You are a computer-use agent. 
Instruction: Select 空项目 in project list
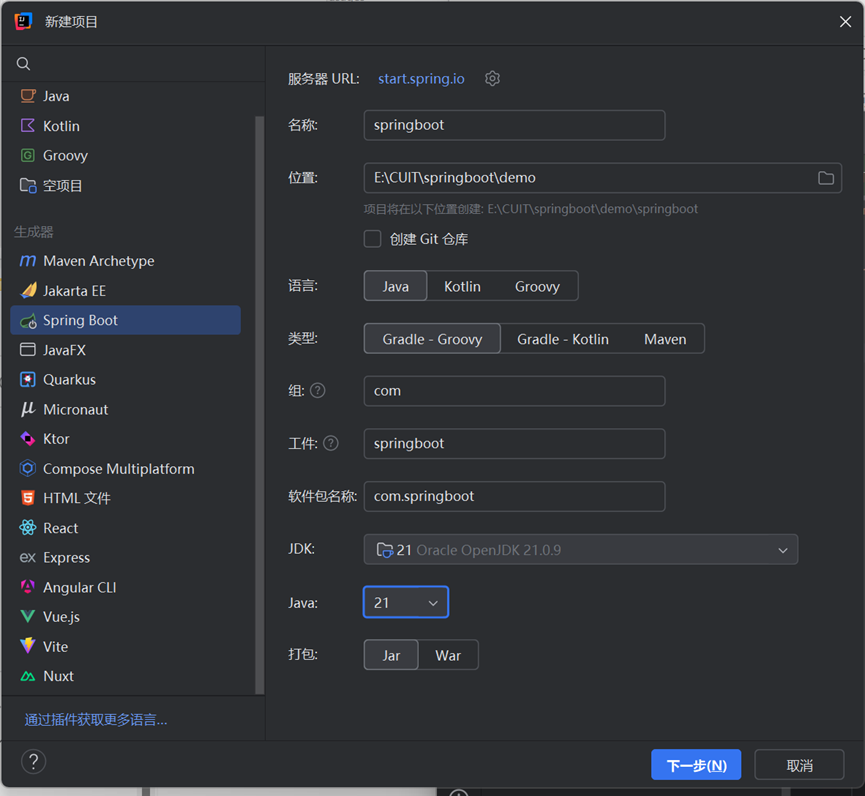[x=126, y=185]
